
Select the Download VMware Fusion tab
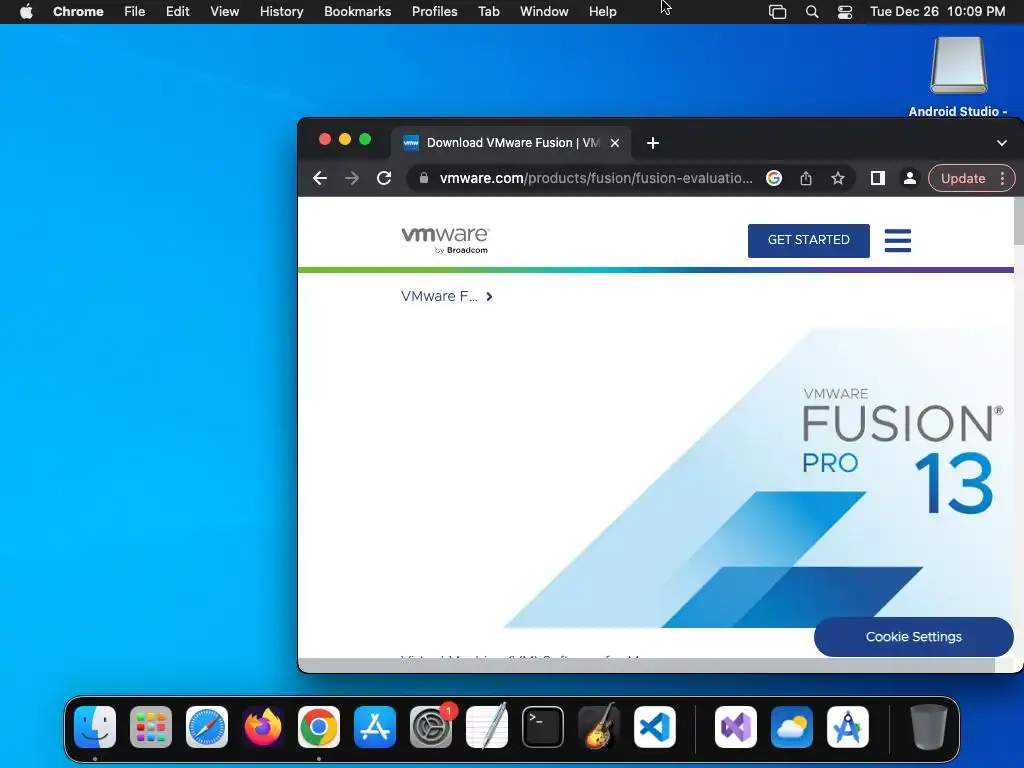pyautogui.click(x=511, y=143)
